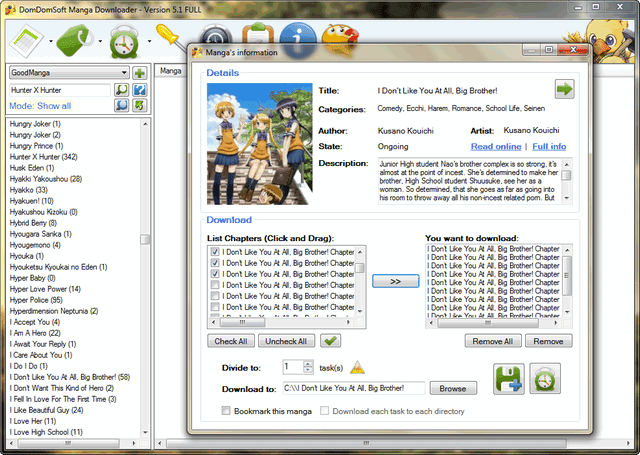Toggle the third checked chapter checkbox
This screenshot has height=455, width=640.
[215, 274]
